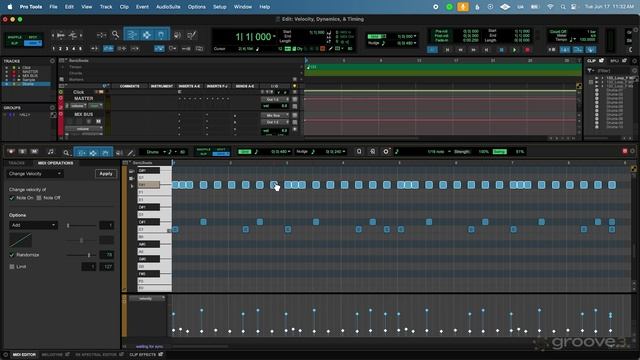Screen dimensions: 640x360
Task: Select the MIX BUS track in Tracks list
Action: pyautogui.click(x=30, y=76)
